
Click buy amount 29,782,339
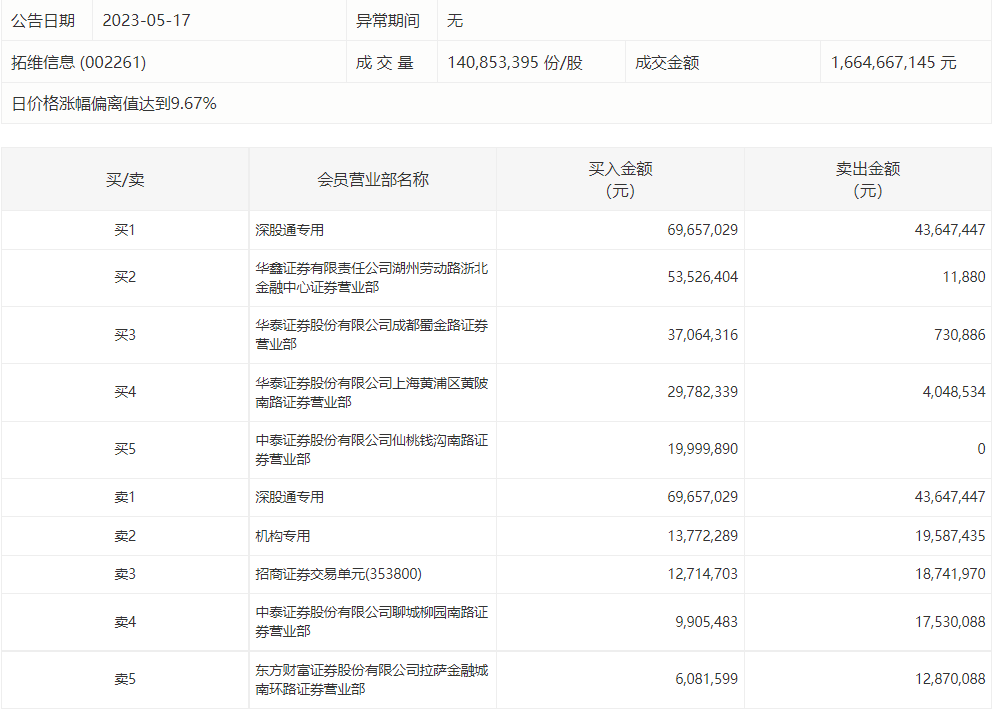(x=702, y=392)
